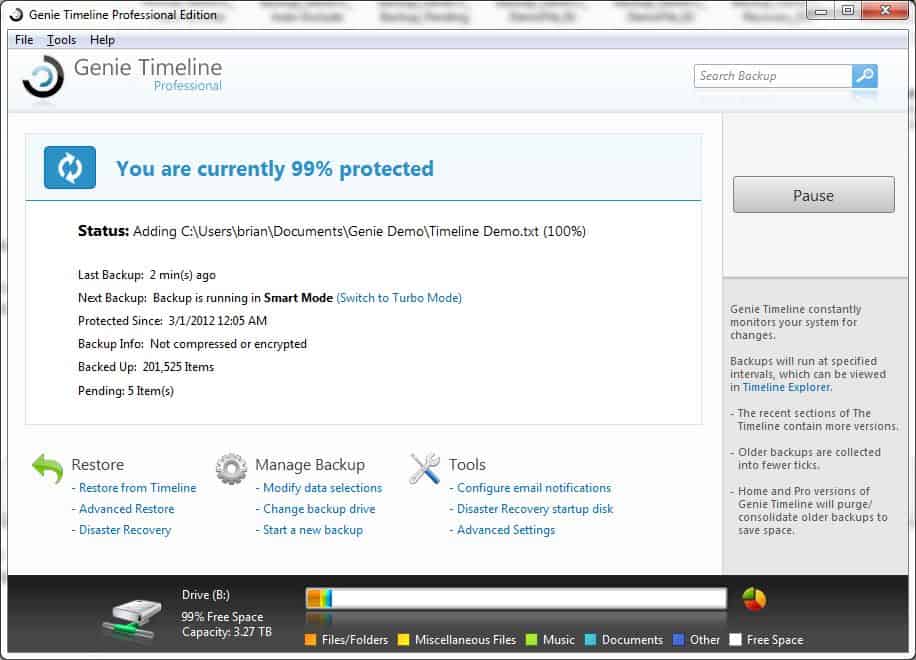Click 'Backed Up: 201,525 Items'
Image resolution: width=916 pixels, height=660 pixels.
[146, 367]
